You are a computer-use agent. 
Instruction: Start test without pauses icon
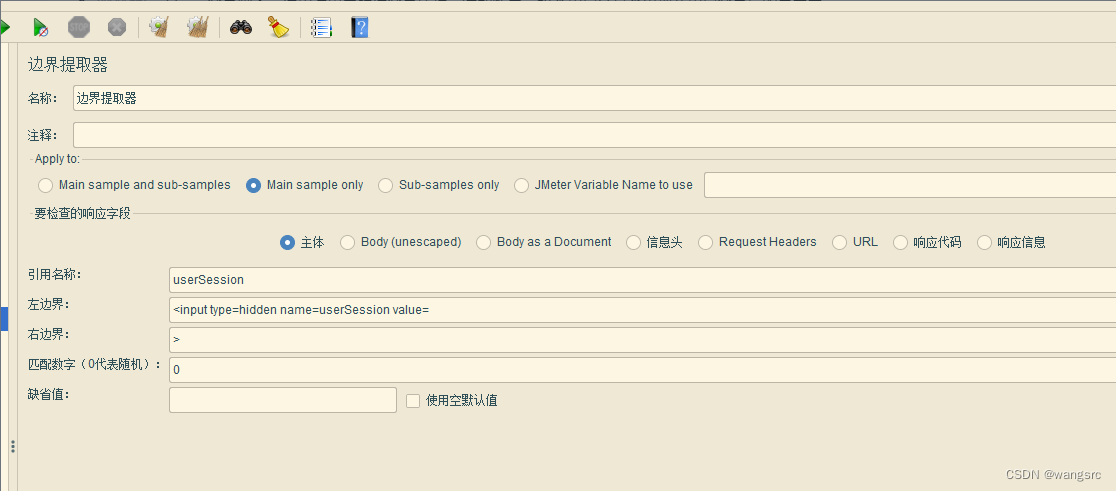pyautogui.click(x=40, y=28)
